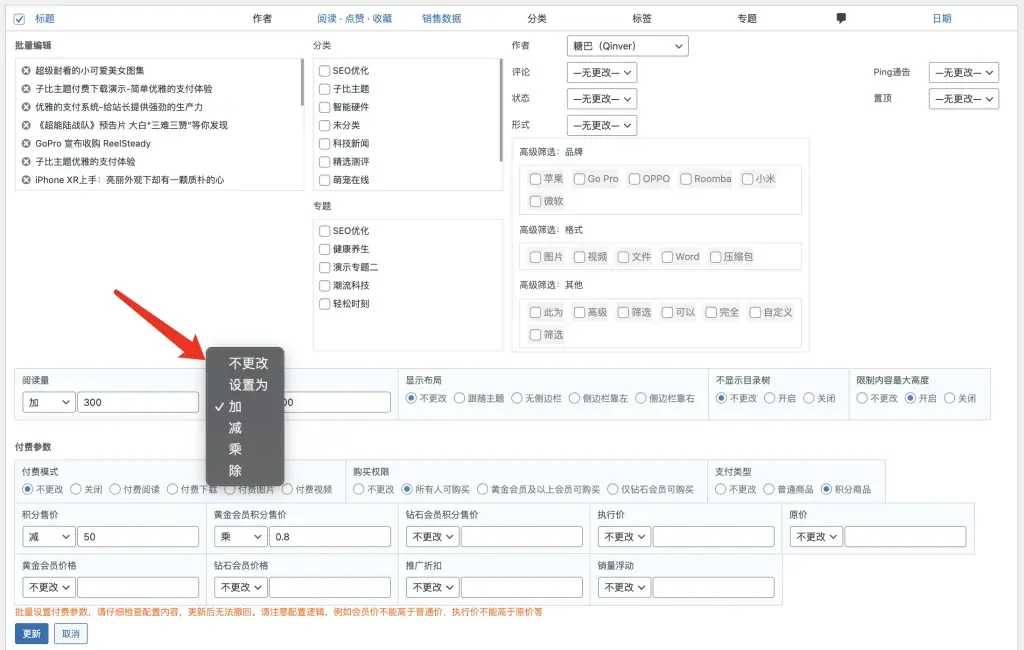Sort by 阅读 · 点赞 · 收藏 column
The height and width of the screenshot is (650, 1024).
click(x=355, y=19)
